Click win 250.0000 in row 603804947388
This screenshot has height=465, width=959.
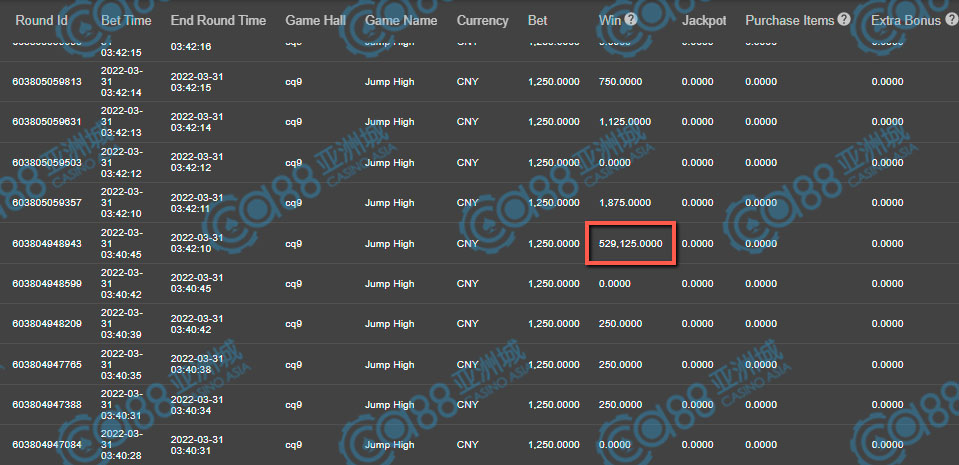tap(620, 404)
